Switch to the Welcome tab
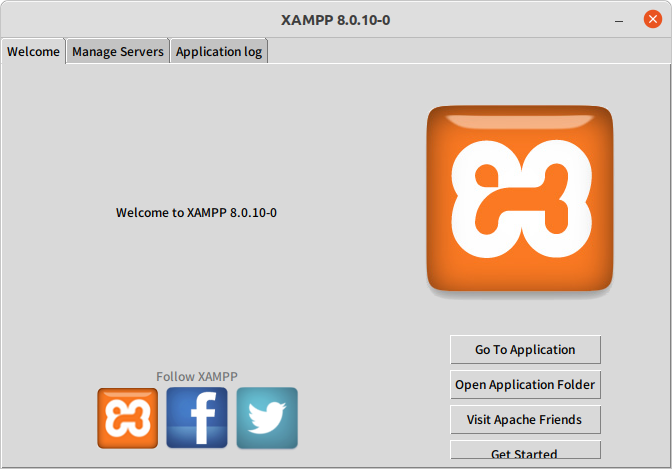 [33, 51]
